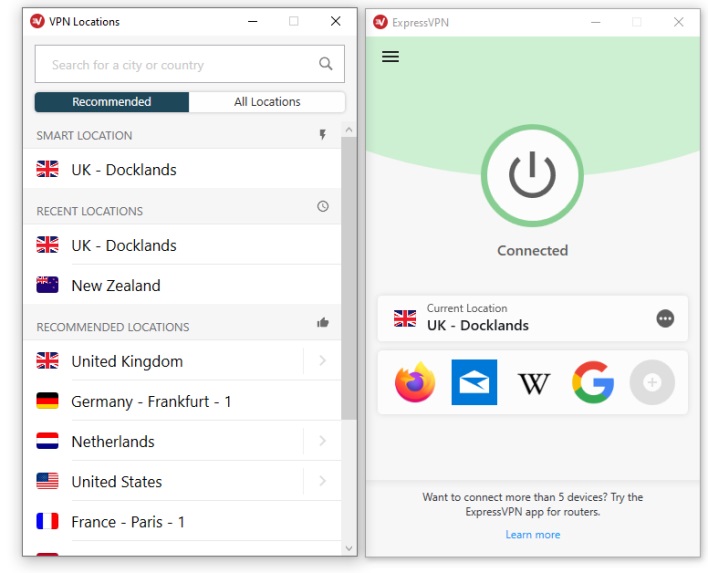The width and height of the screenshot is (708, 573).
Task: Select UK - Docklands under Smart Location
Action: coord(124,170)
